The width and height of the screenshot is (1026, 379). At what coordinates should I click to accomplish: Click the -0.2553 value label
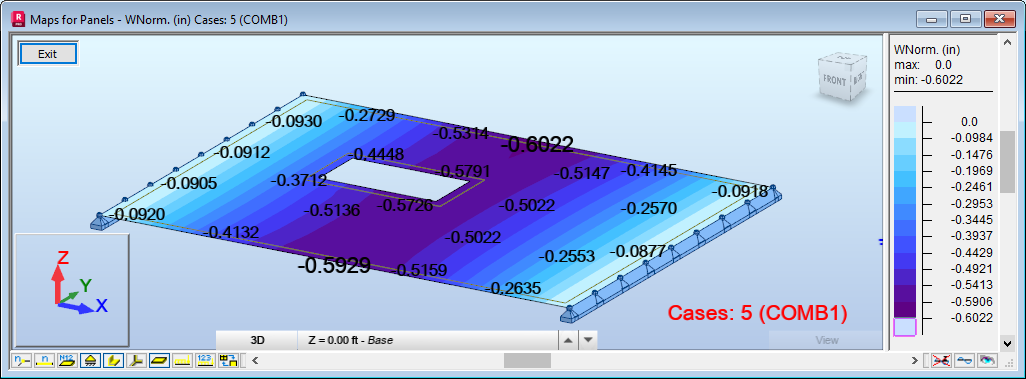pos(567,256)
